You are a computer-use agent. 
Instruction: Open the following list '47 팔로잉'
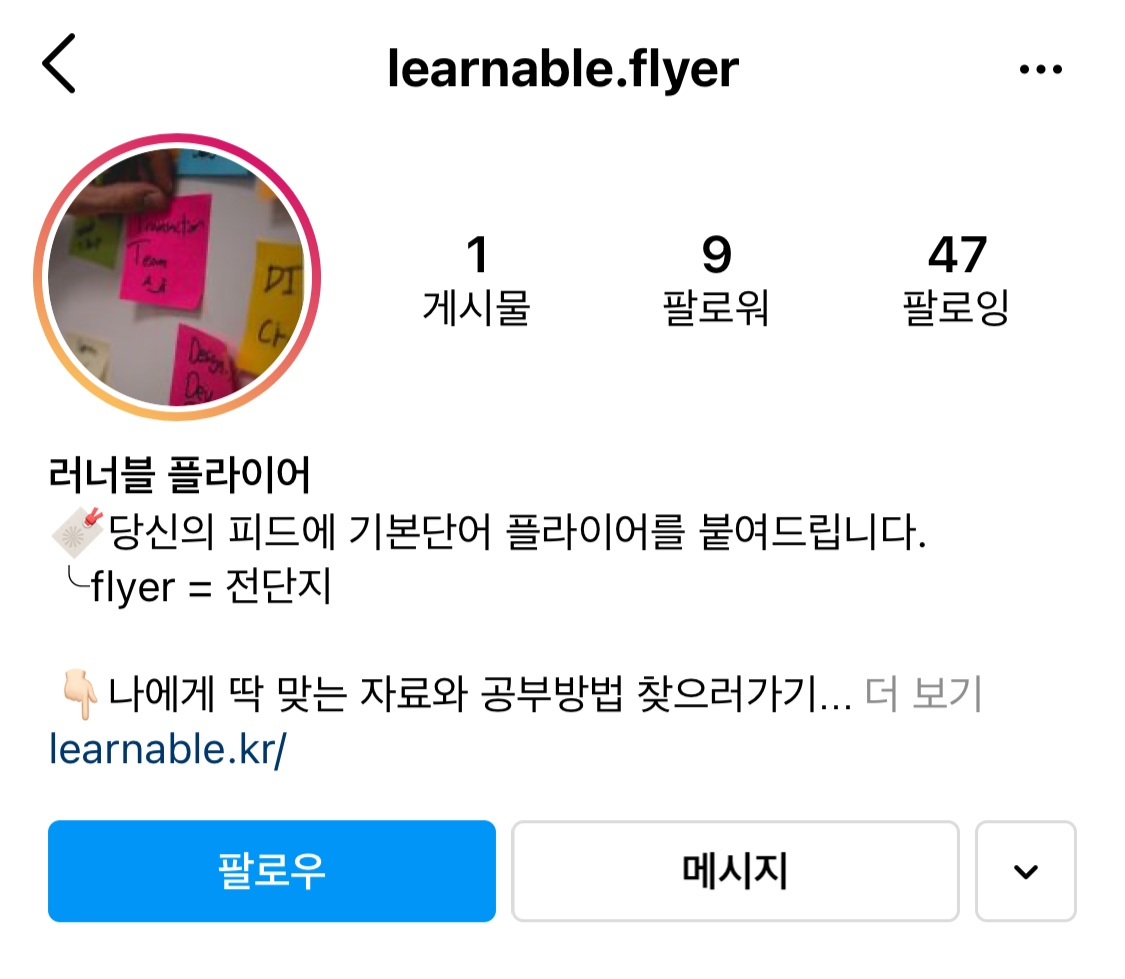click(x=956, y=280)
